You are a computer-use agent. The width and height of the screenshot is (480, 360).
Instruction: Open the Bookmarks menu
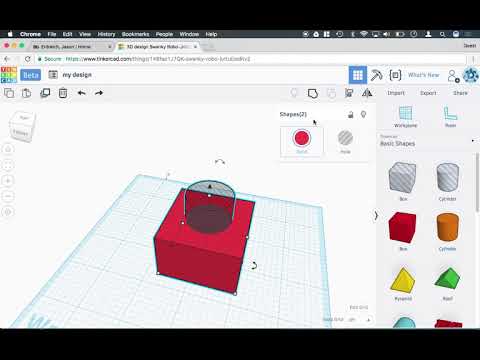tap(135, 34)
